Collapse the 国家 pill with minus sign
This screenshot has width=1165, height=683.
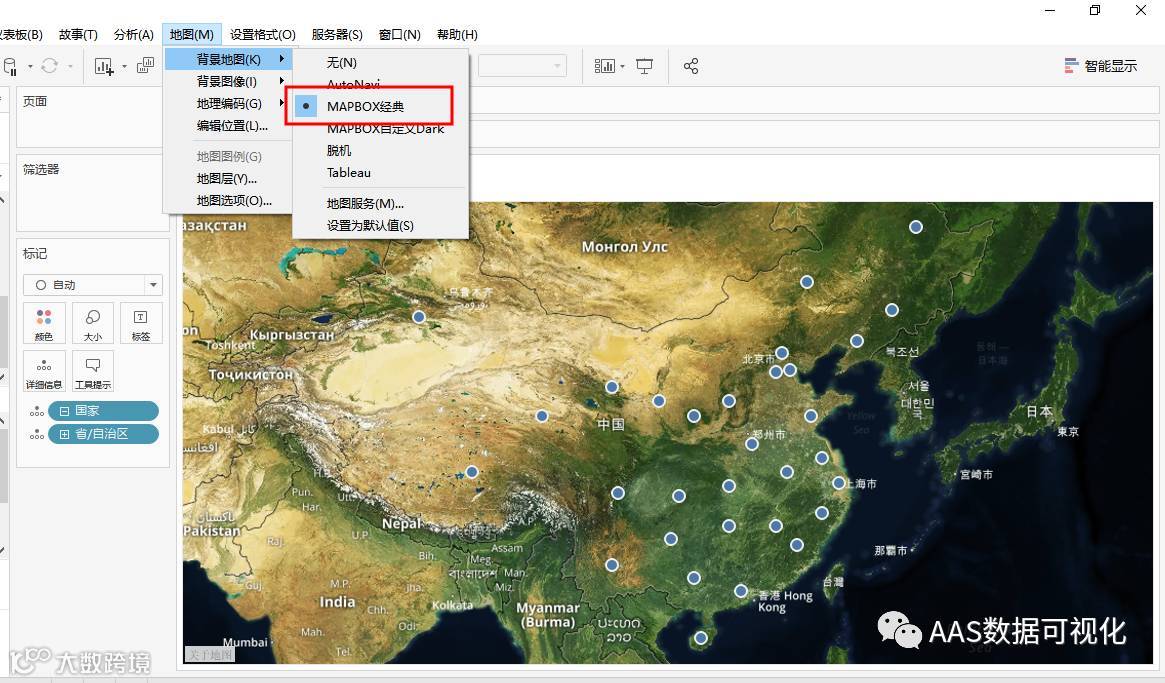[x=65, y=411]
